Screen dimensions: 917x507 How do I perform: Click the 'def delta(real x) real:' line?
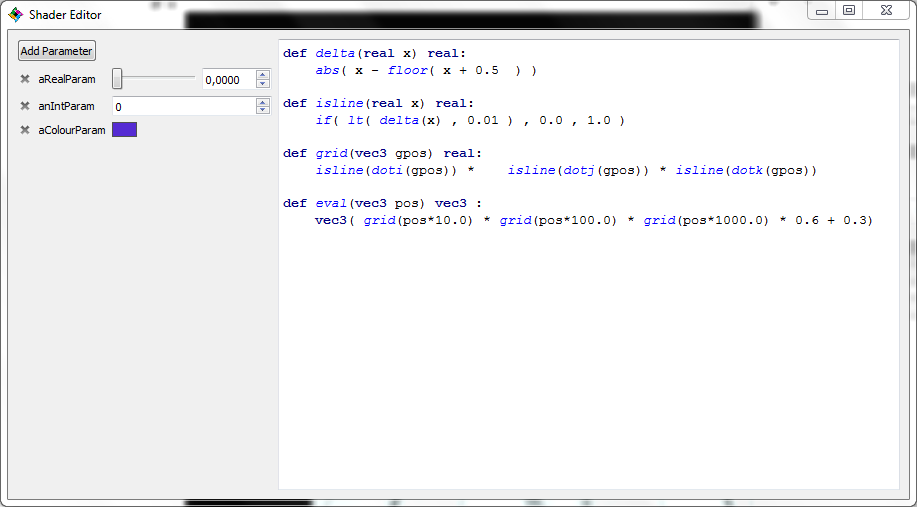click(x=374, y=54)
